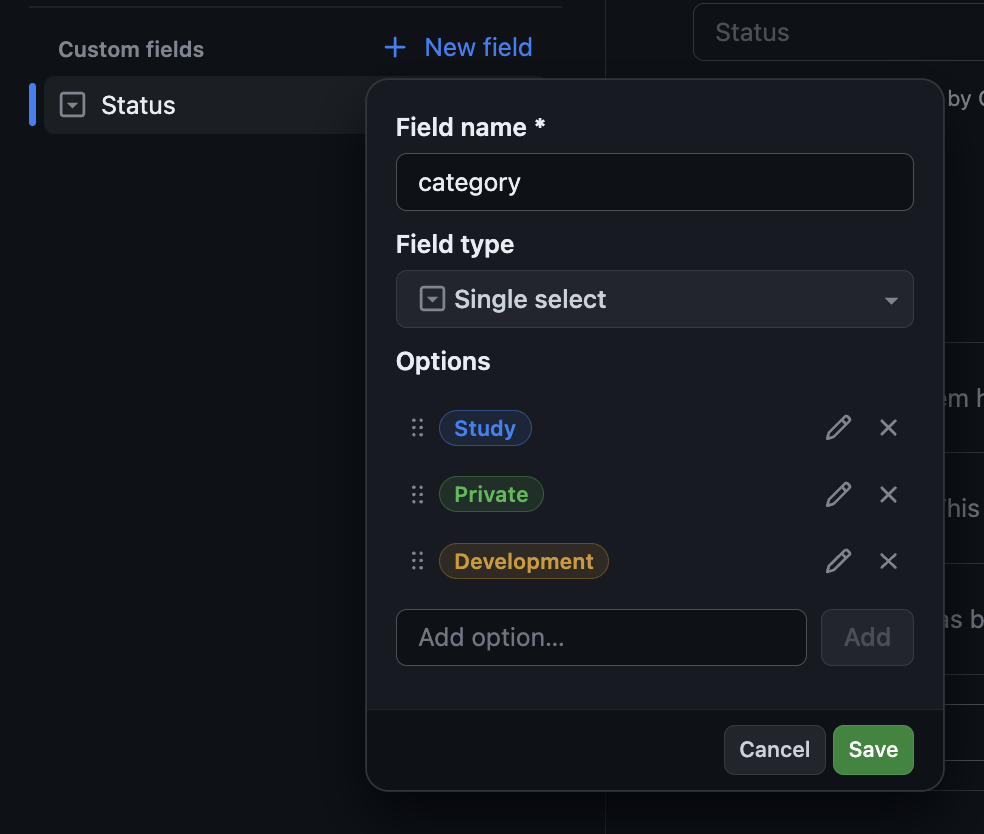Image resolution: width=984 pixels, height=834 pixels.
Task: Click the Field name input containing category
Action: (x=655, y=182)
